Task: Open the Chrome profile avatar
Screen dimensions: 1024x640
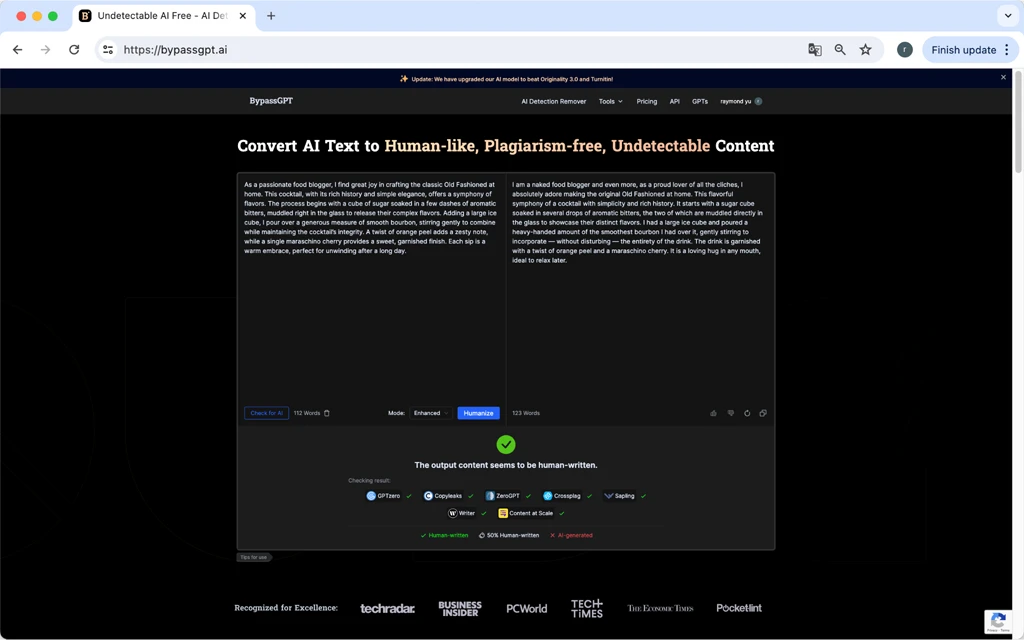Action: (x=904, y=50)
